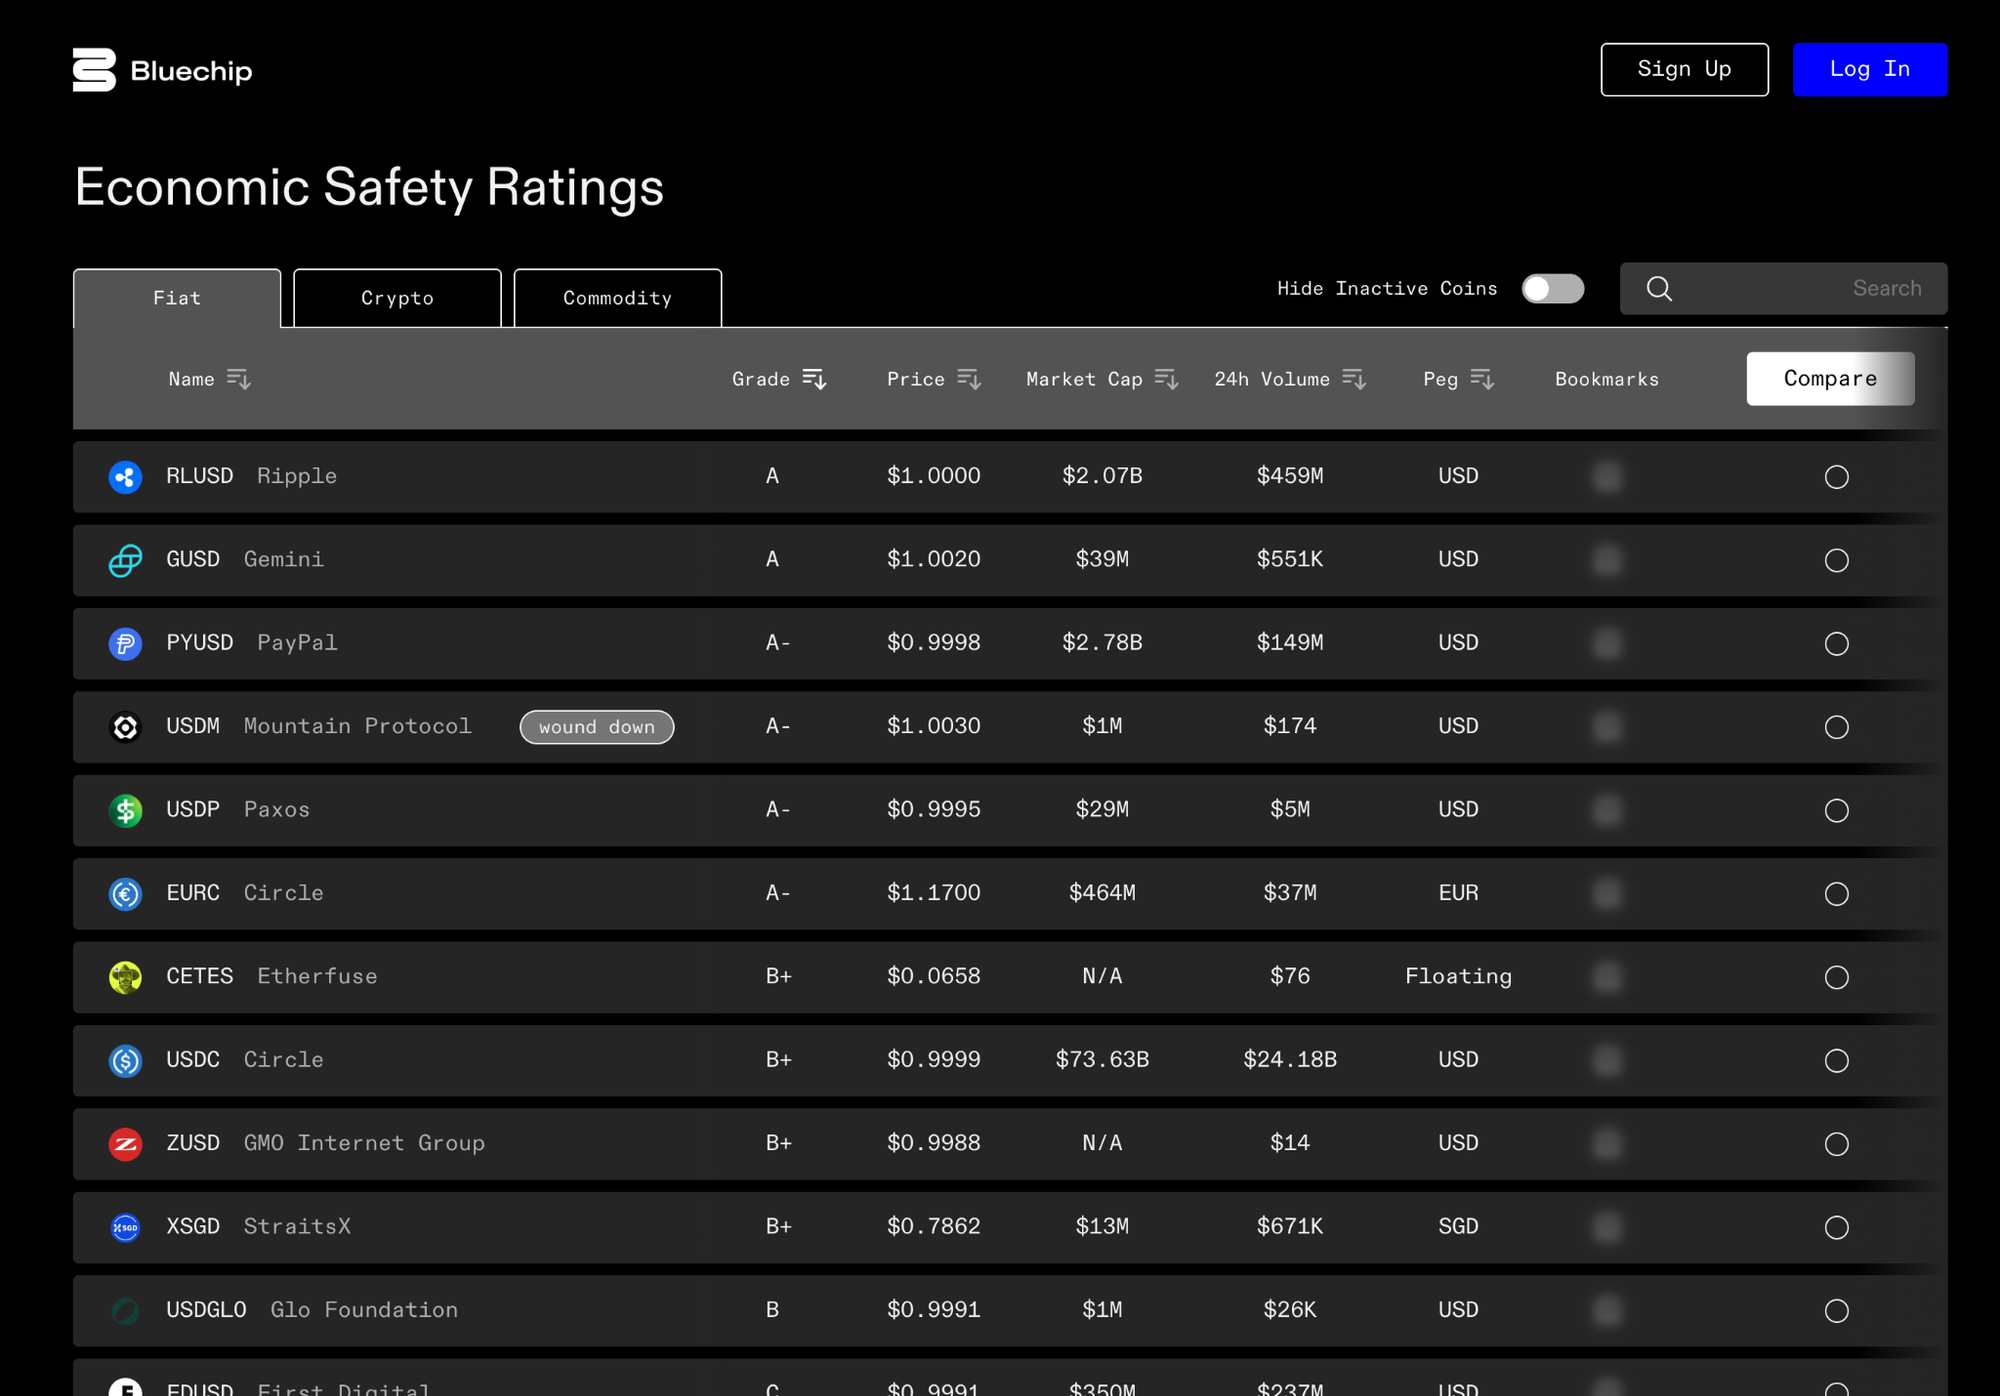Screen dimensions: 2000x1396
Task: Click the Floating peg value for CETES
Action: [1458, 977]
